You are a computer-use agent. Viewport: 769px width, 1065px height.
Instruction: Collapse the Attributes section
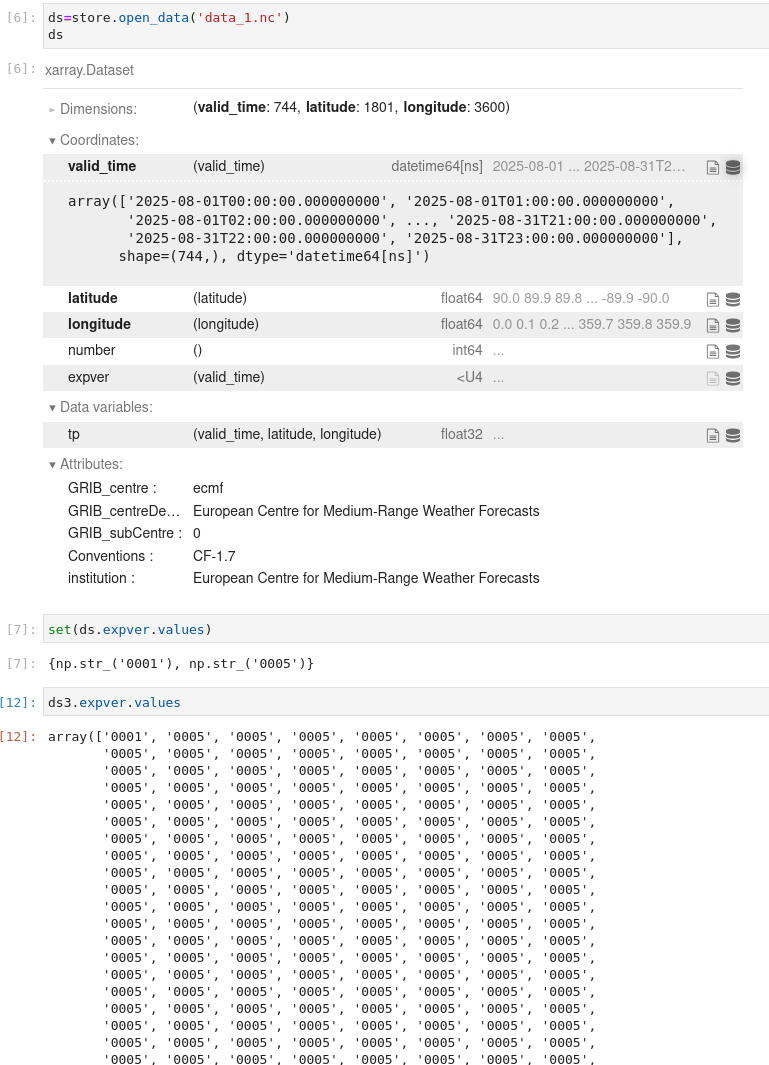point(85,465)
